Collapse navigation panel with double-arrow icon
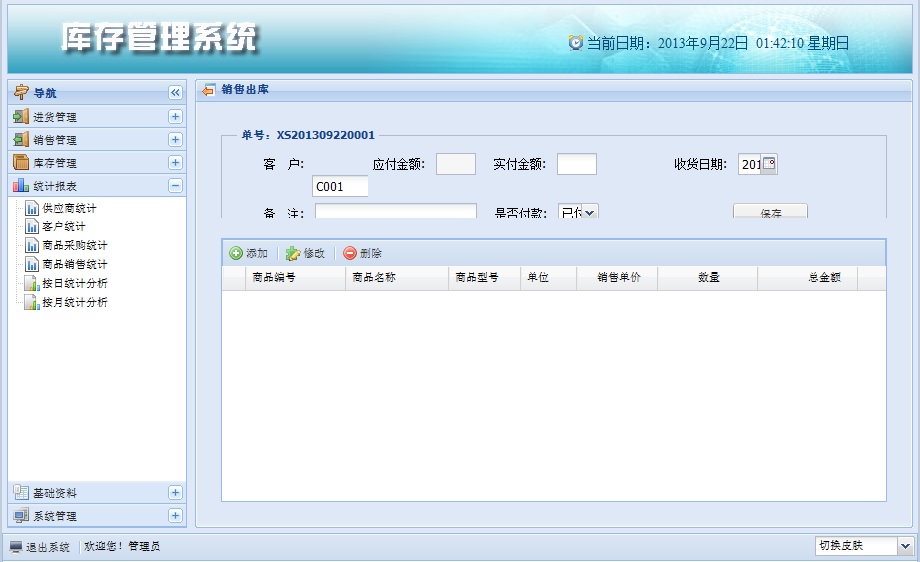920x562 pixels. click(x=175, y=93)
